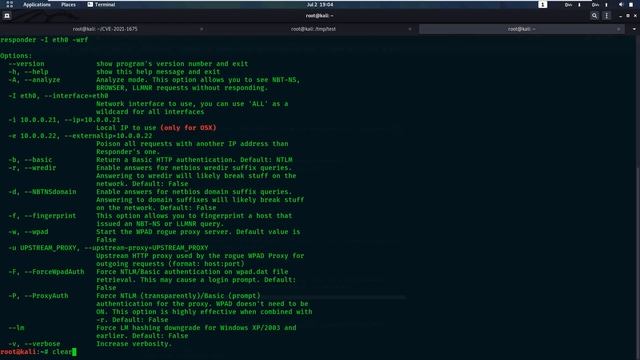Click the 'Options:' heading text
This screenshot has height=360, width=640.
(x=16, y=56)
